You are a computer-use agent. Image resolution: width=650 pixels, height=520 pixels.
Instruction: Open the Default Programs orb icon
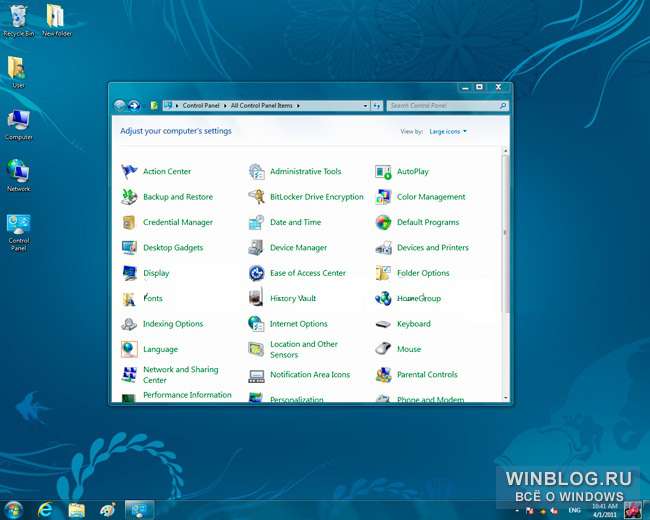click(383, 222)
